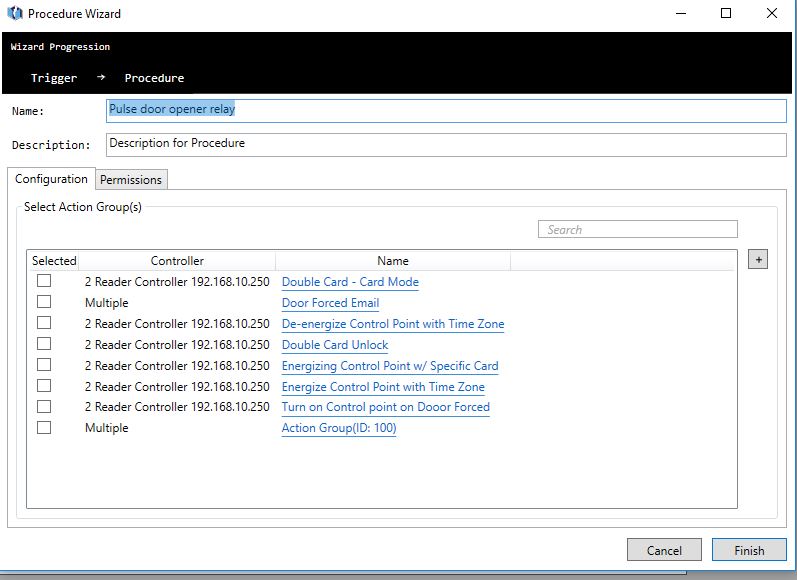Open Energize Control Point with Time Zone link

[383, 387]
